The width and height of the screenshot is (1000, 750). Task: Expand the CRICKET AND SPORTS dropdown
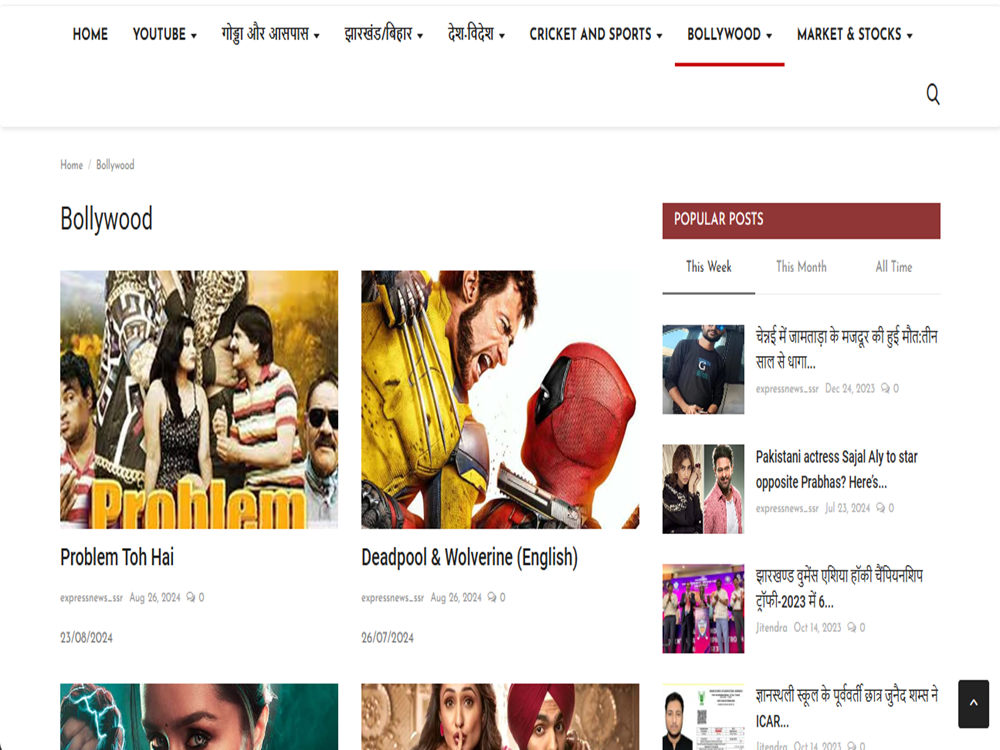point(596,34)
